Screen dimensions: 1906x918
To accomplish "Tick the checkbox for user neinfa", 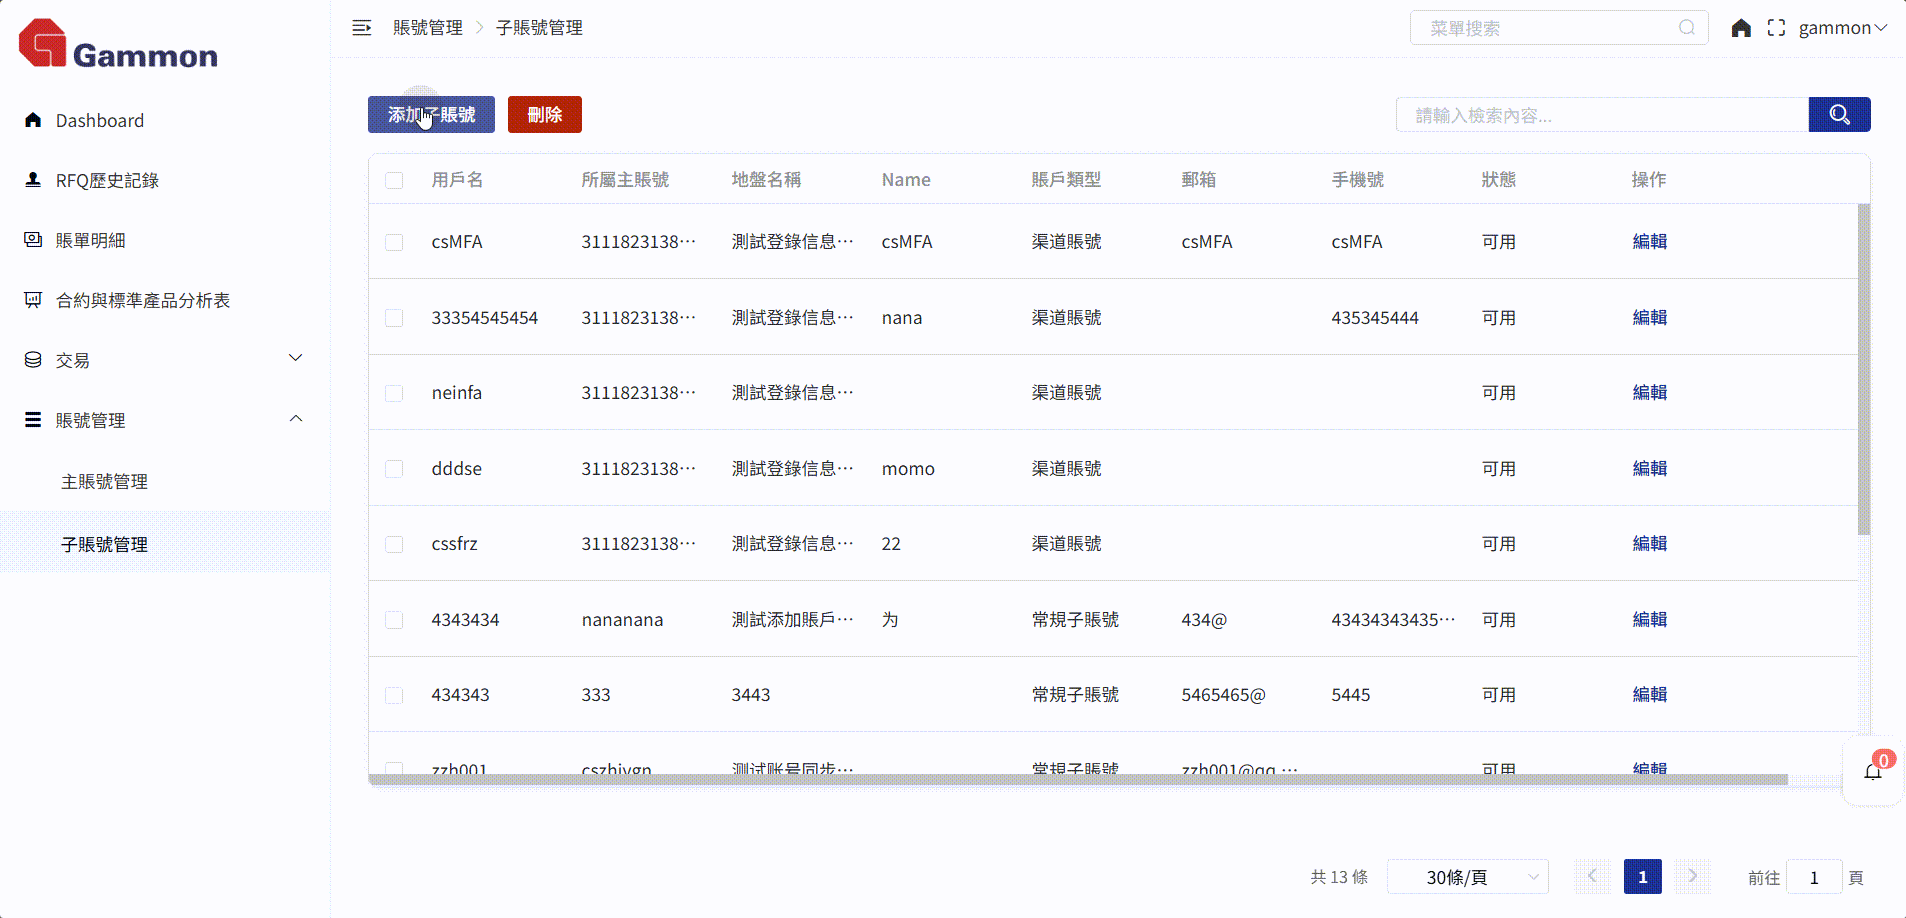I will pyautogui.click(x=394, y=393).
